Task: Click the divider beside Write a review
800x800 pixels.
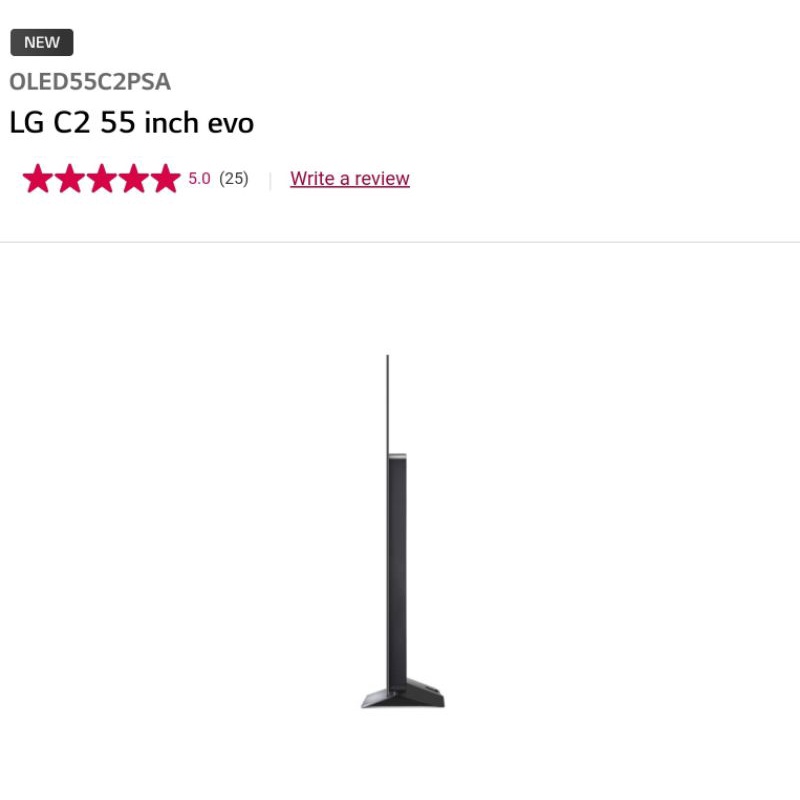Action: click(270, 181)
